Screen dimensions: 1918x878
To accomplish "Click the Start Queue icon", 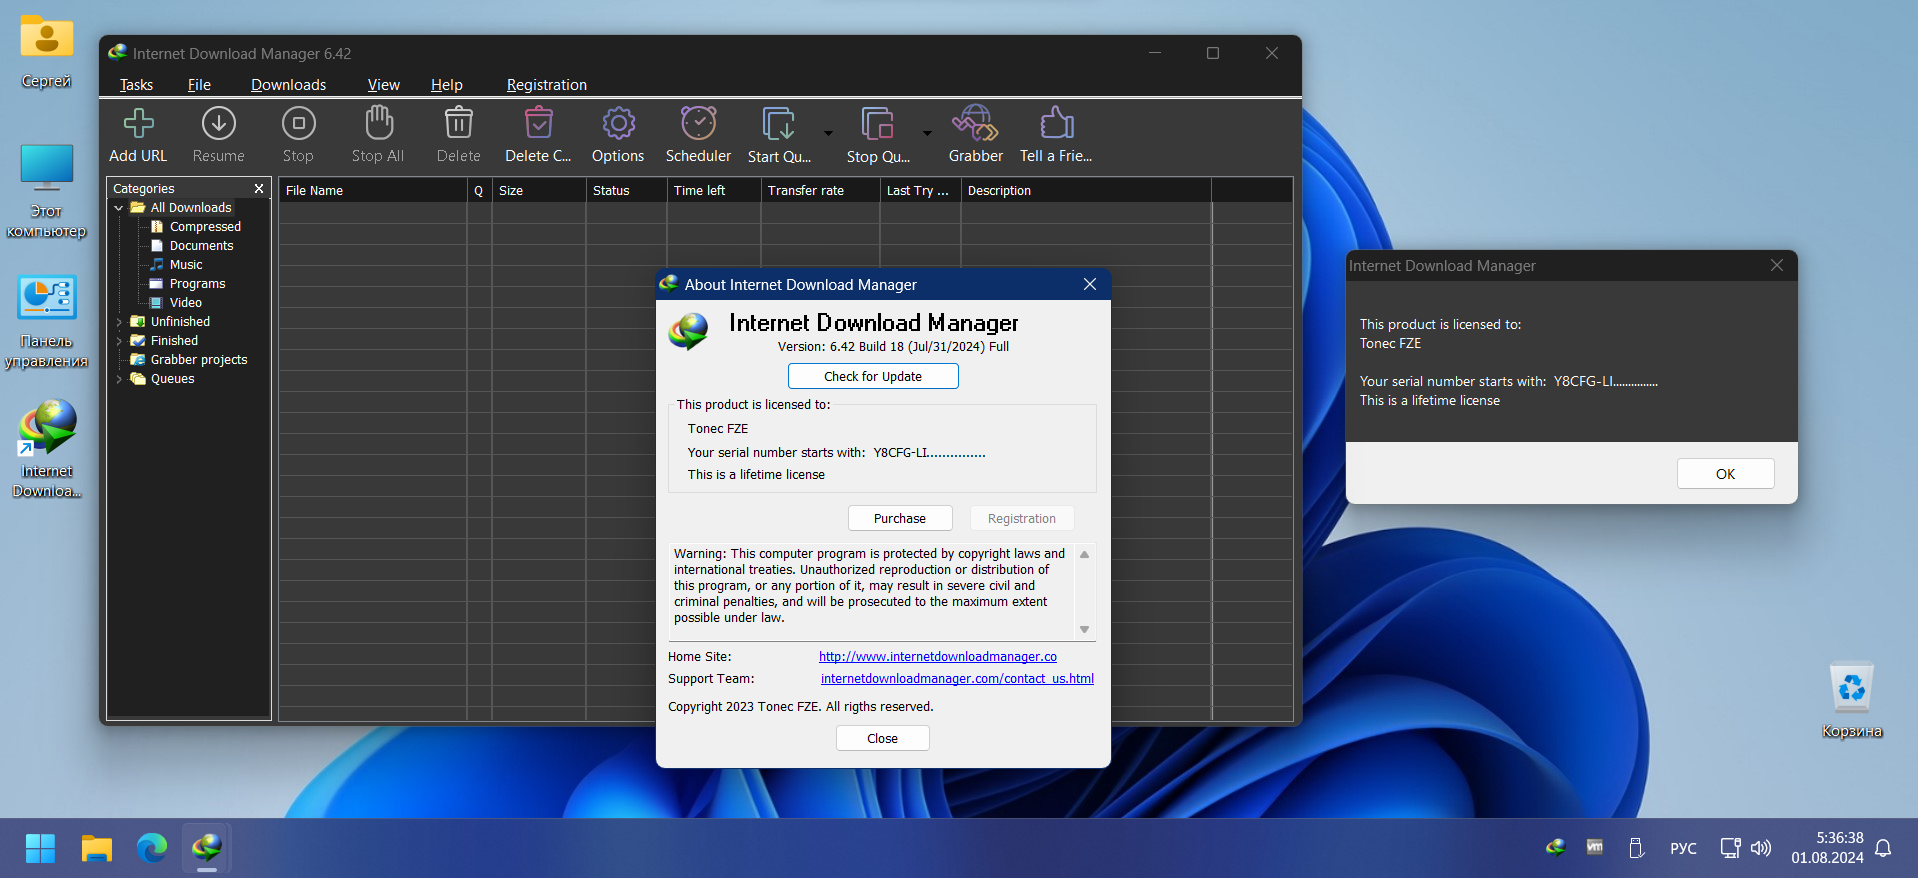I will 779,124.
